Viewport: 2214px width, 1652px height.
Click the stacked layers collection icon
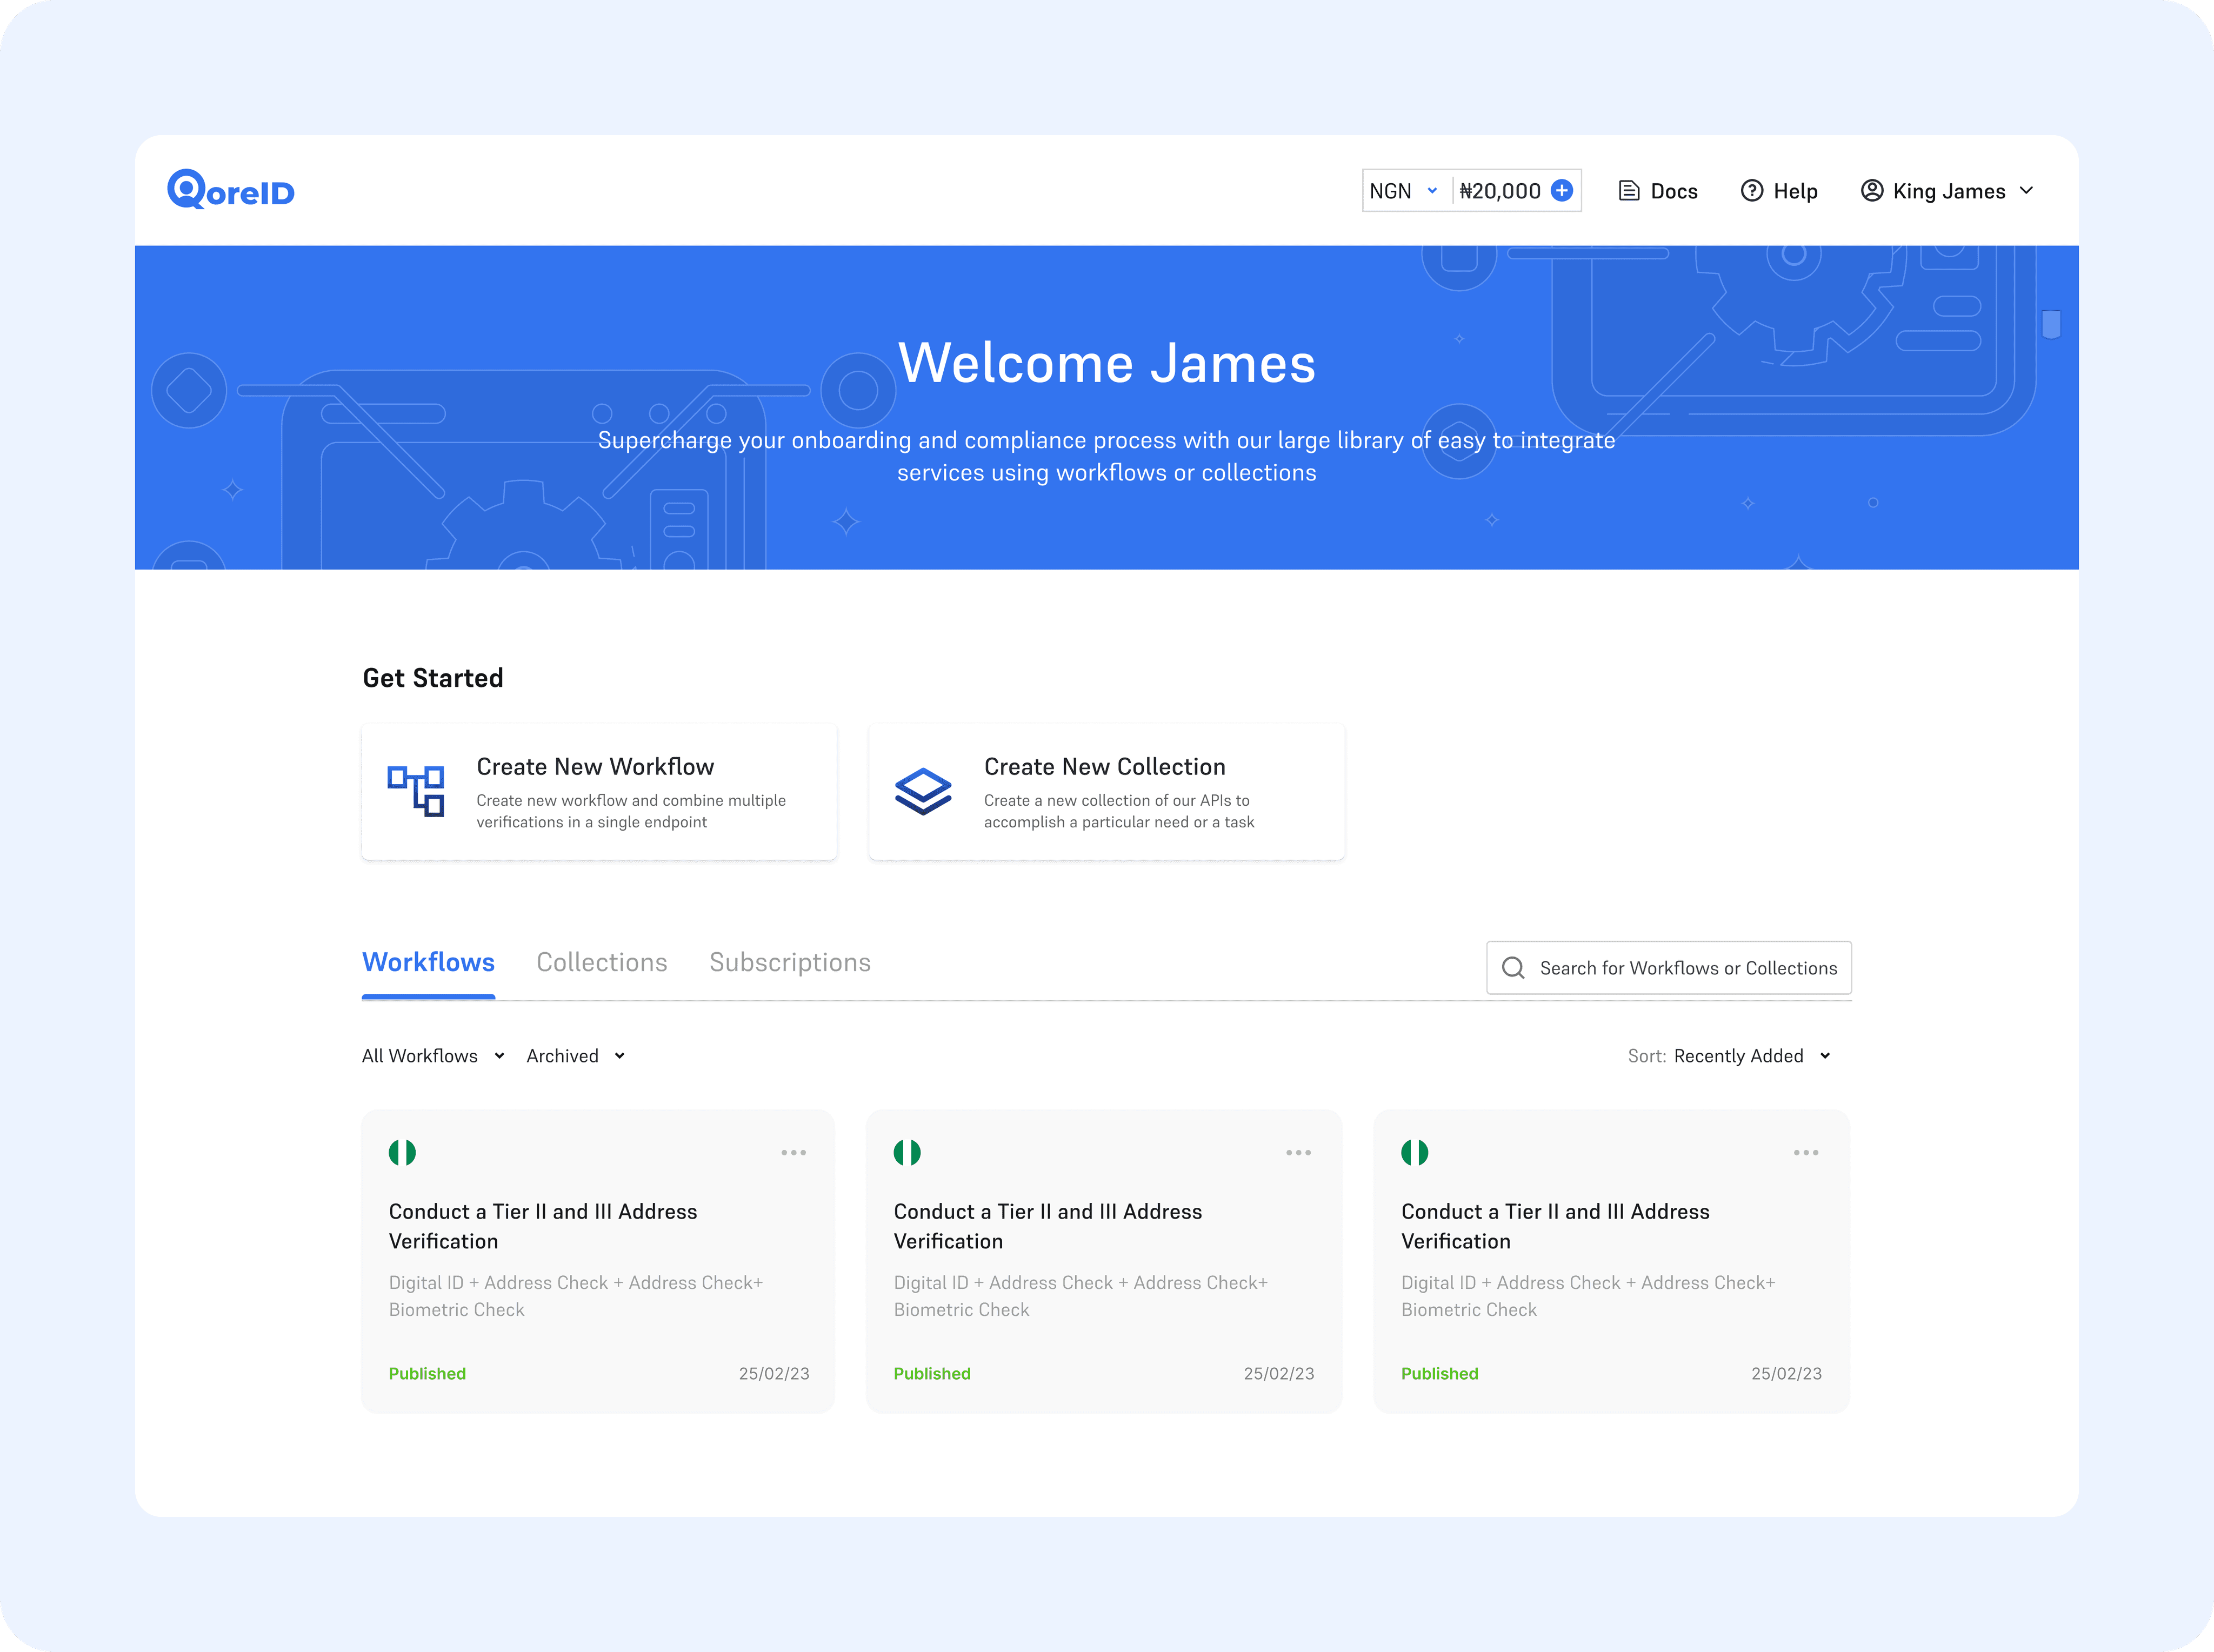click(x=922, y=792)
